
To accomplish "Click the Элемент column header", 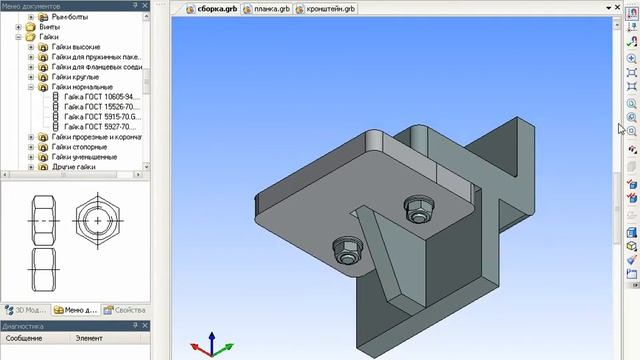I will point(105,338).
